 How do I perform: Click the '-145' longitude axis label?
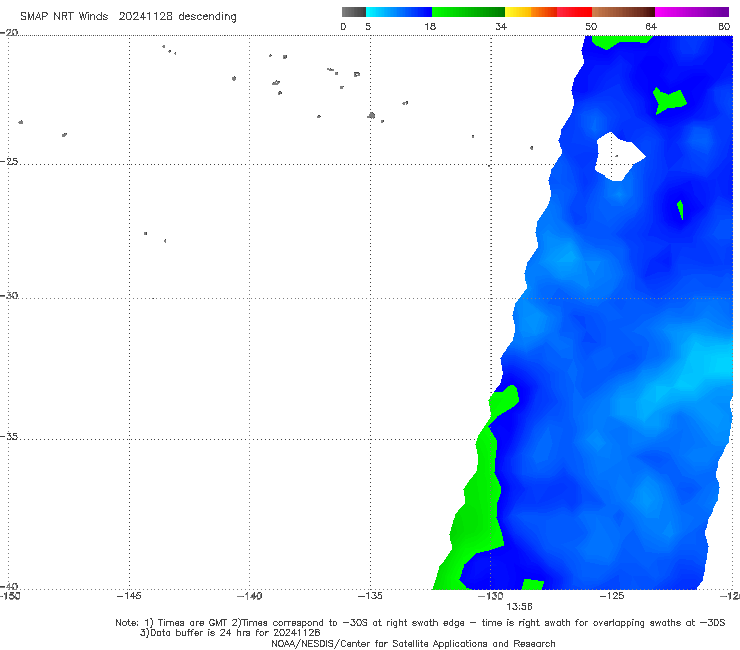pos(129,596)
